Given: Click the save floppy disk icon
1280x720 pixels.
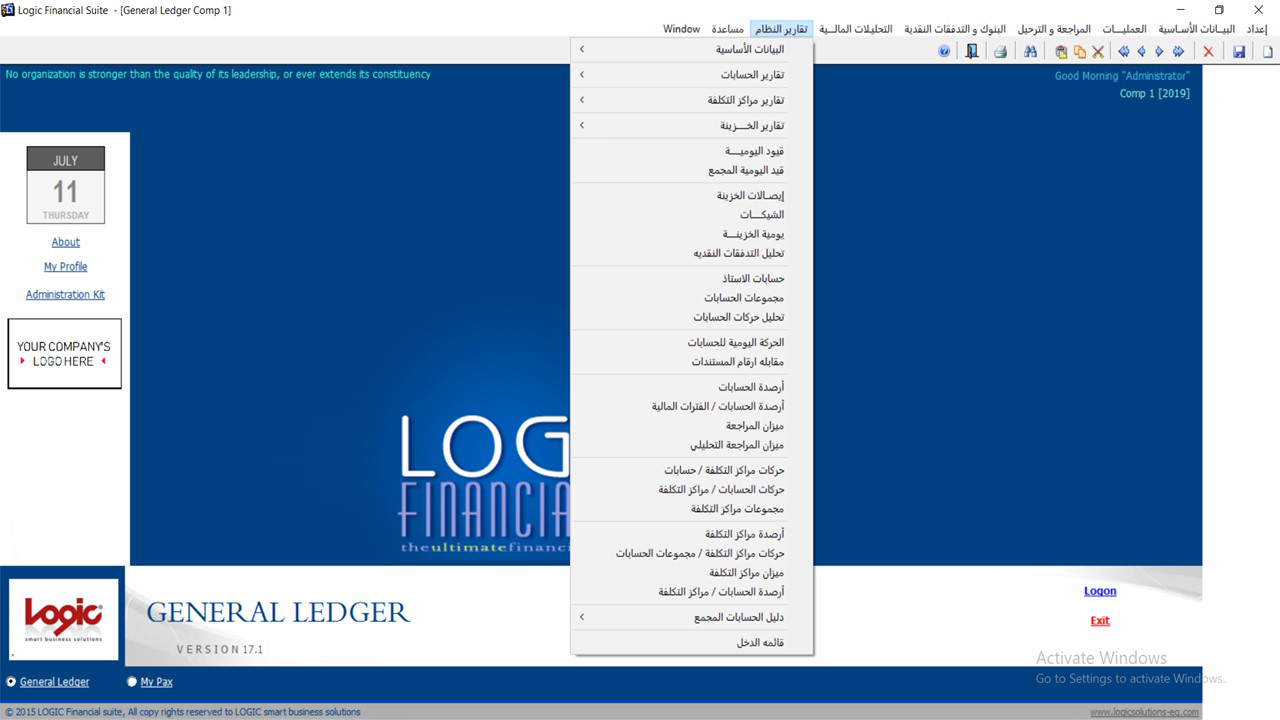Looking at the screenshot, I should point(1239,52).
